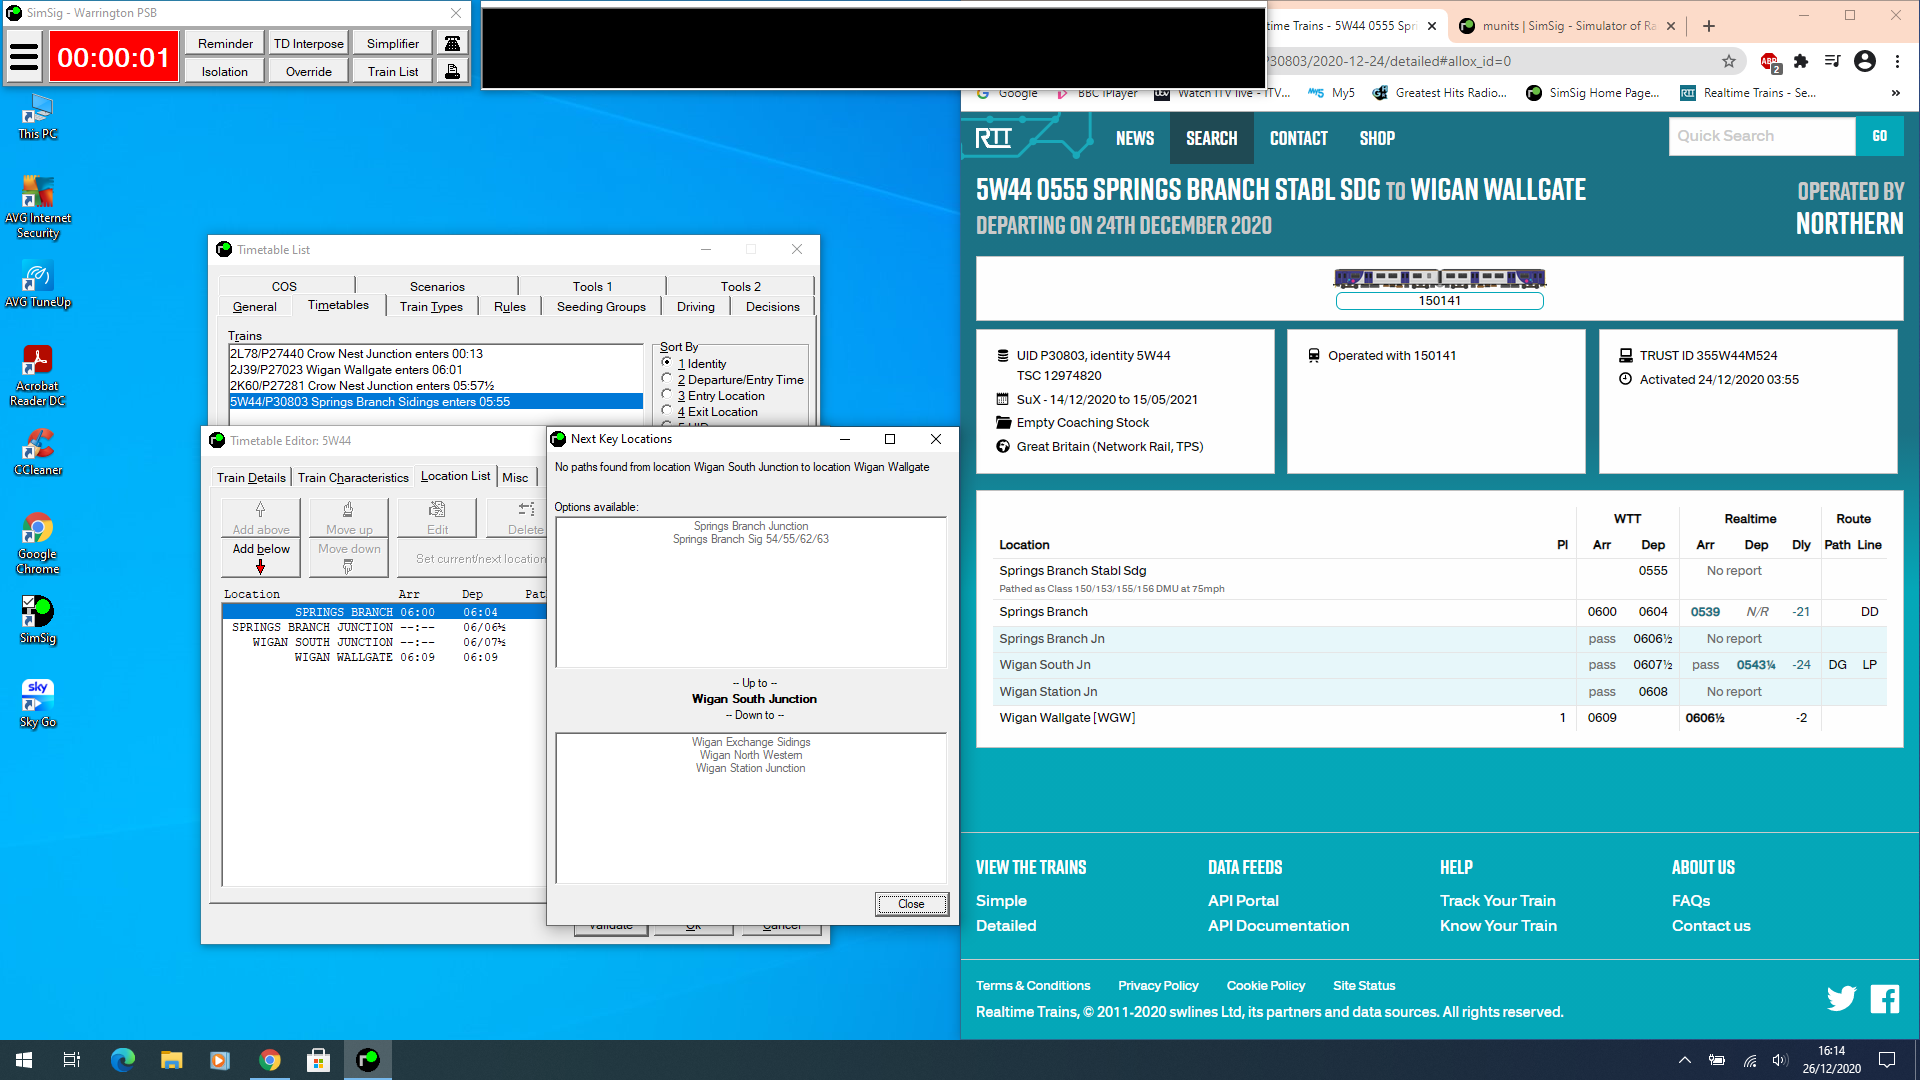
Task: Open SimSig desktop shortcut
Action: click(x=38, y=621)
